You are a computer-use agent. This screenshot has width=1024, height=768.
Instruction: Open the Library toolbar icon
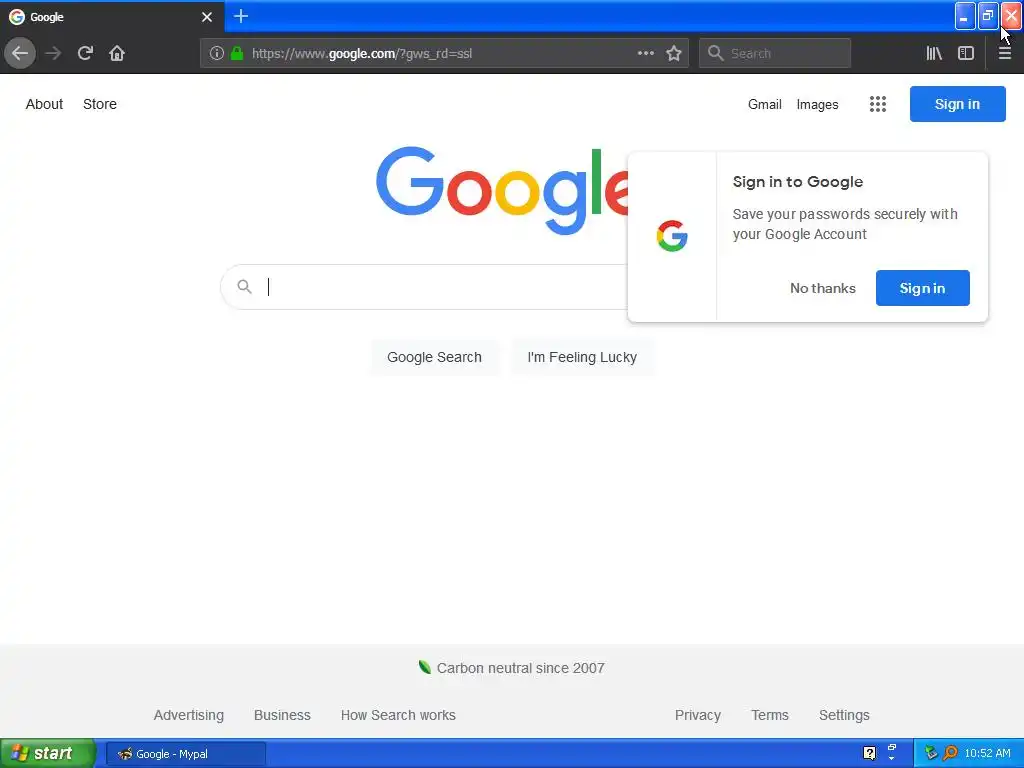coord(934,54)
